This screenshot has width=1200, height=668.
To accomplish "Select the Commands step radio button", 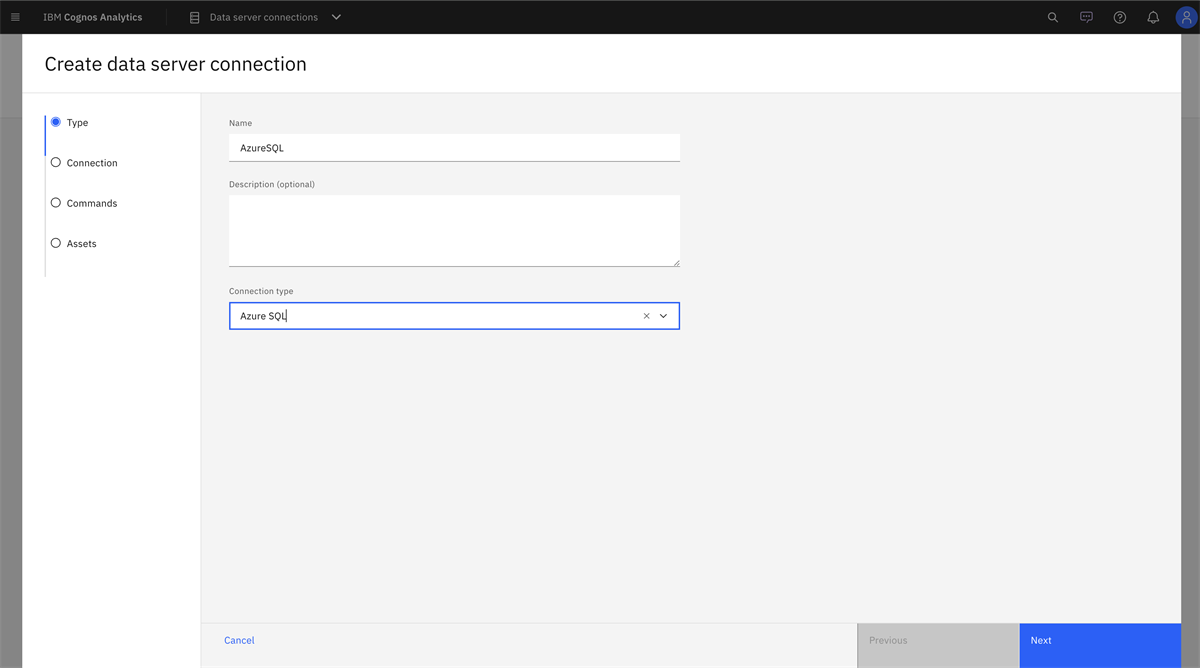I will tap(55, 202).
